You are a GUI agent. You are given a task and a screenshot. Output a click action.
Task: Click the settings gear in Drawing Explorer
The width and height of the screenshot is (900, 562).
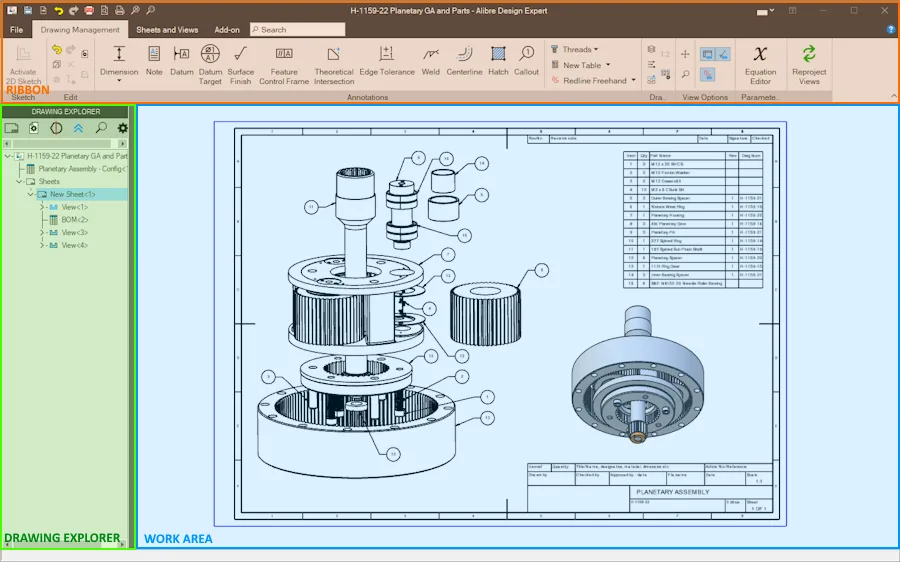[x=122, y=128]
